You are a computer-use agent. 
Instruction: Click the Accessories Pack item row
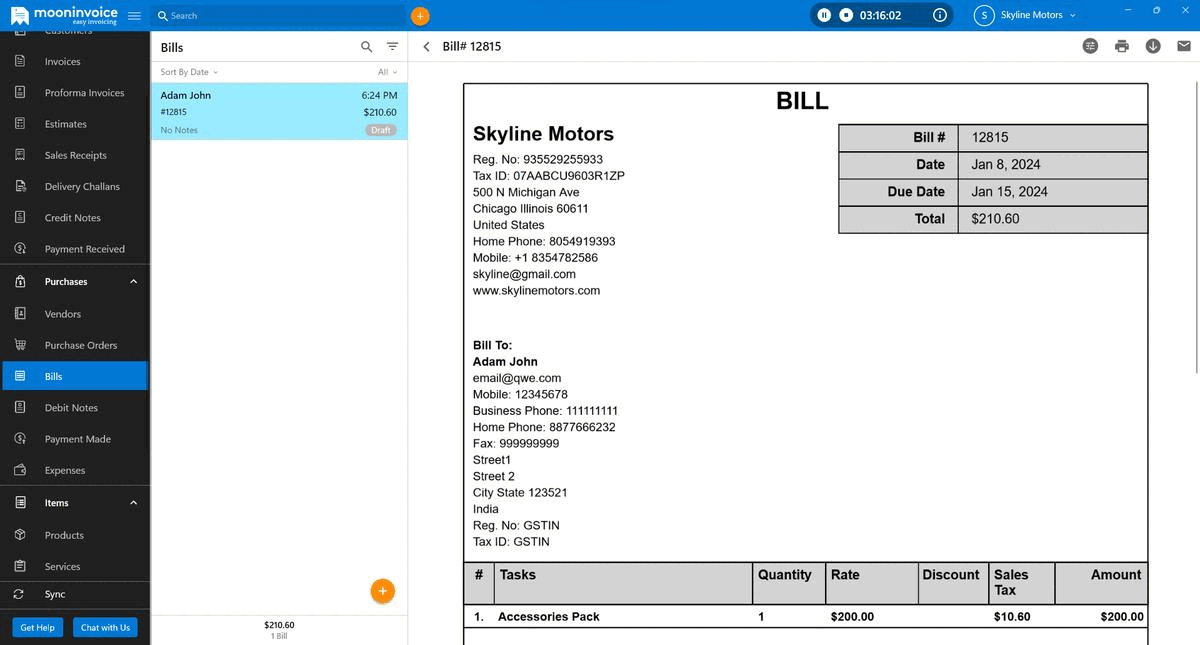pyautogui.click(x=806, y=617)
